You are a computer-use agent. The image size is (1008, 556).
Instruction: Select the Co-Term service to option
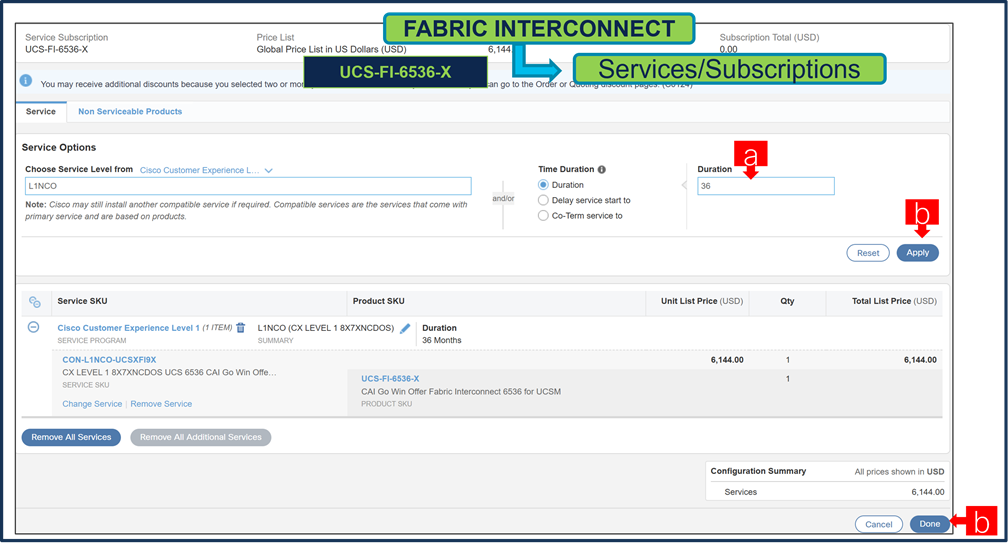[x=543, y=216]
